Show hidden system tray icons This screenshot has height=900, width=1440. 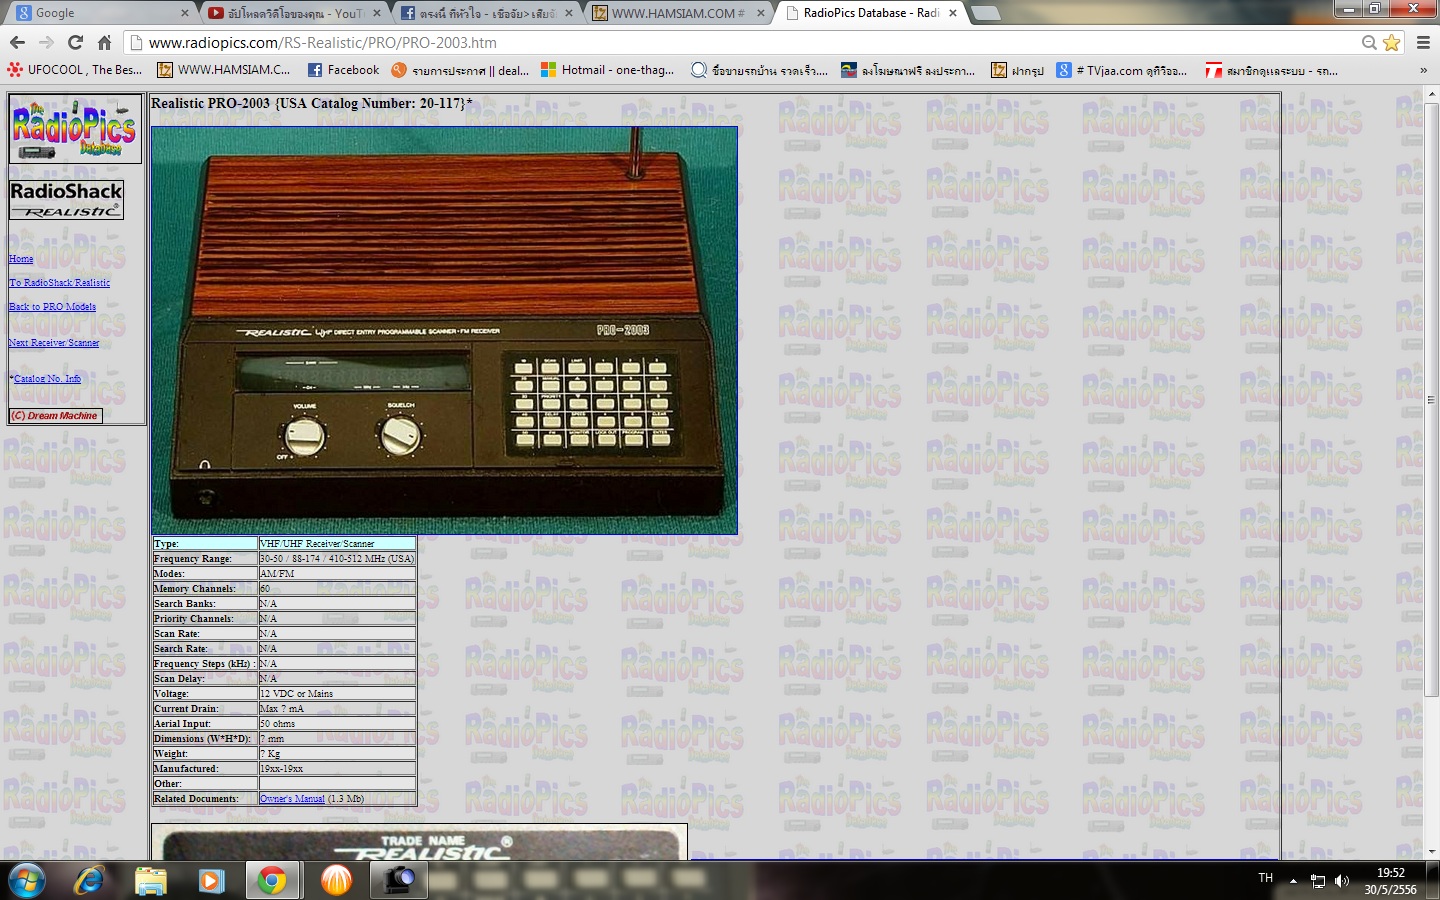click(1293, 881)
